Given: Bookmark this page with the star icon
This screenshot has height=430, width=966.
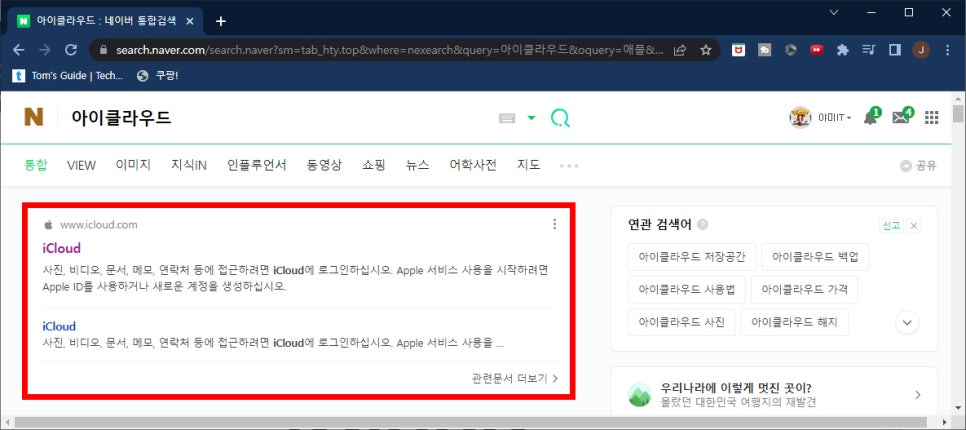Looking at the screenshot, I should (x=706, y=50).
